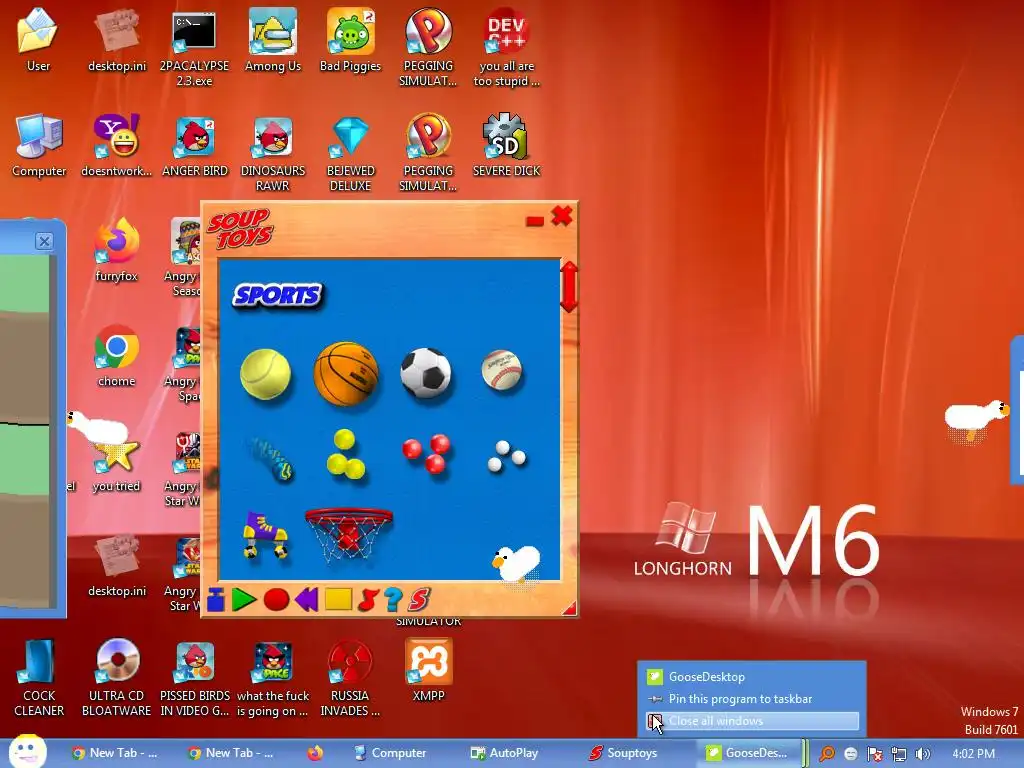
Task: Click the Soup Toys resize corner grip
Action: click(569, 609)
